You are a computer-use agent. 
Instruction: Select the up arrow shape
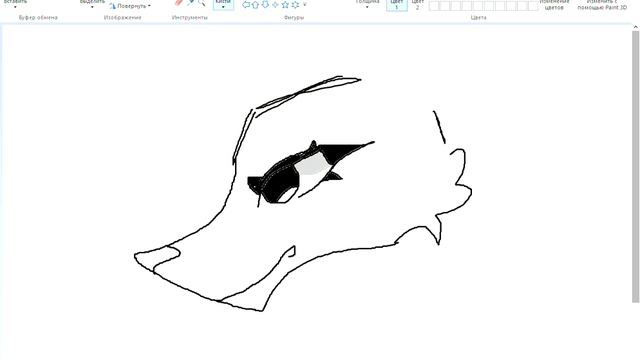(256, 5)
